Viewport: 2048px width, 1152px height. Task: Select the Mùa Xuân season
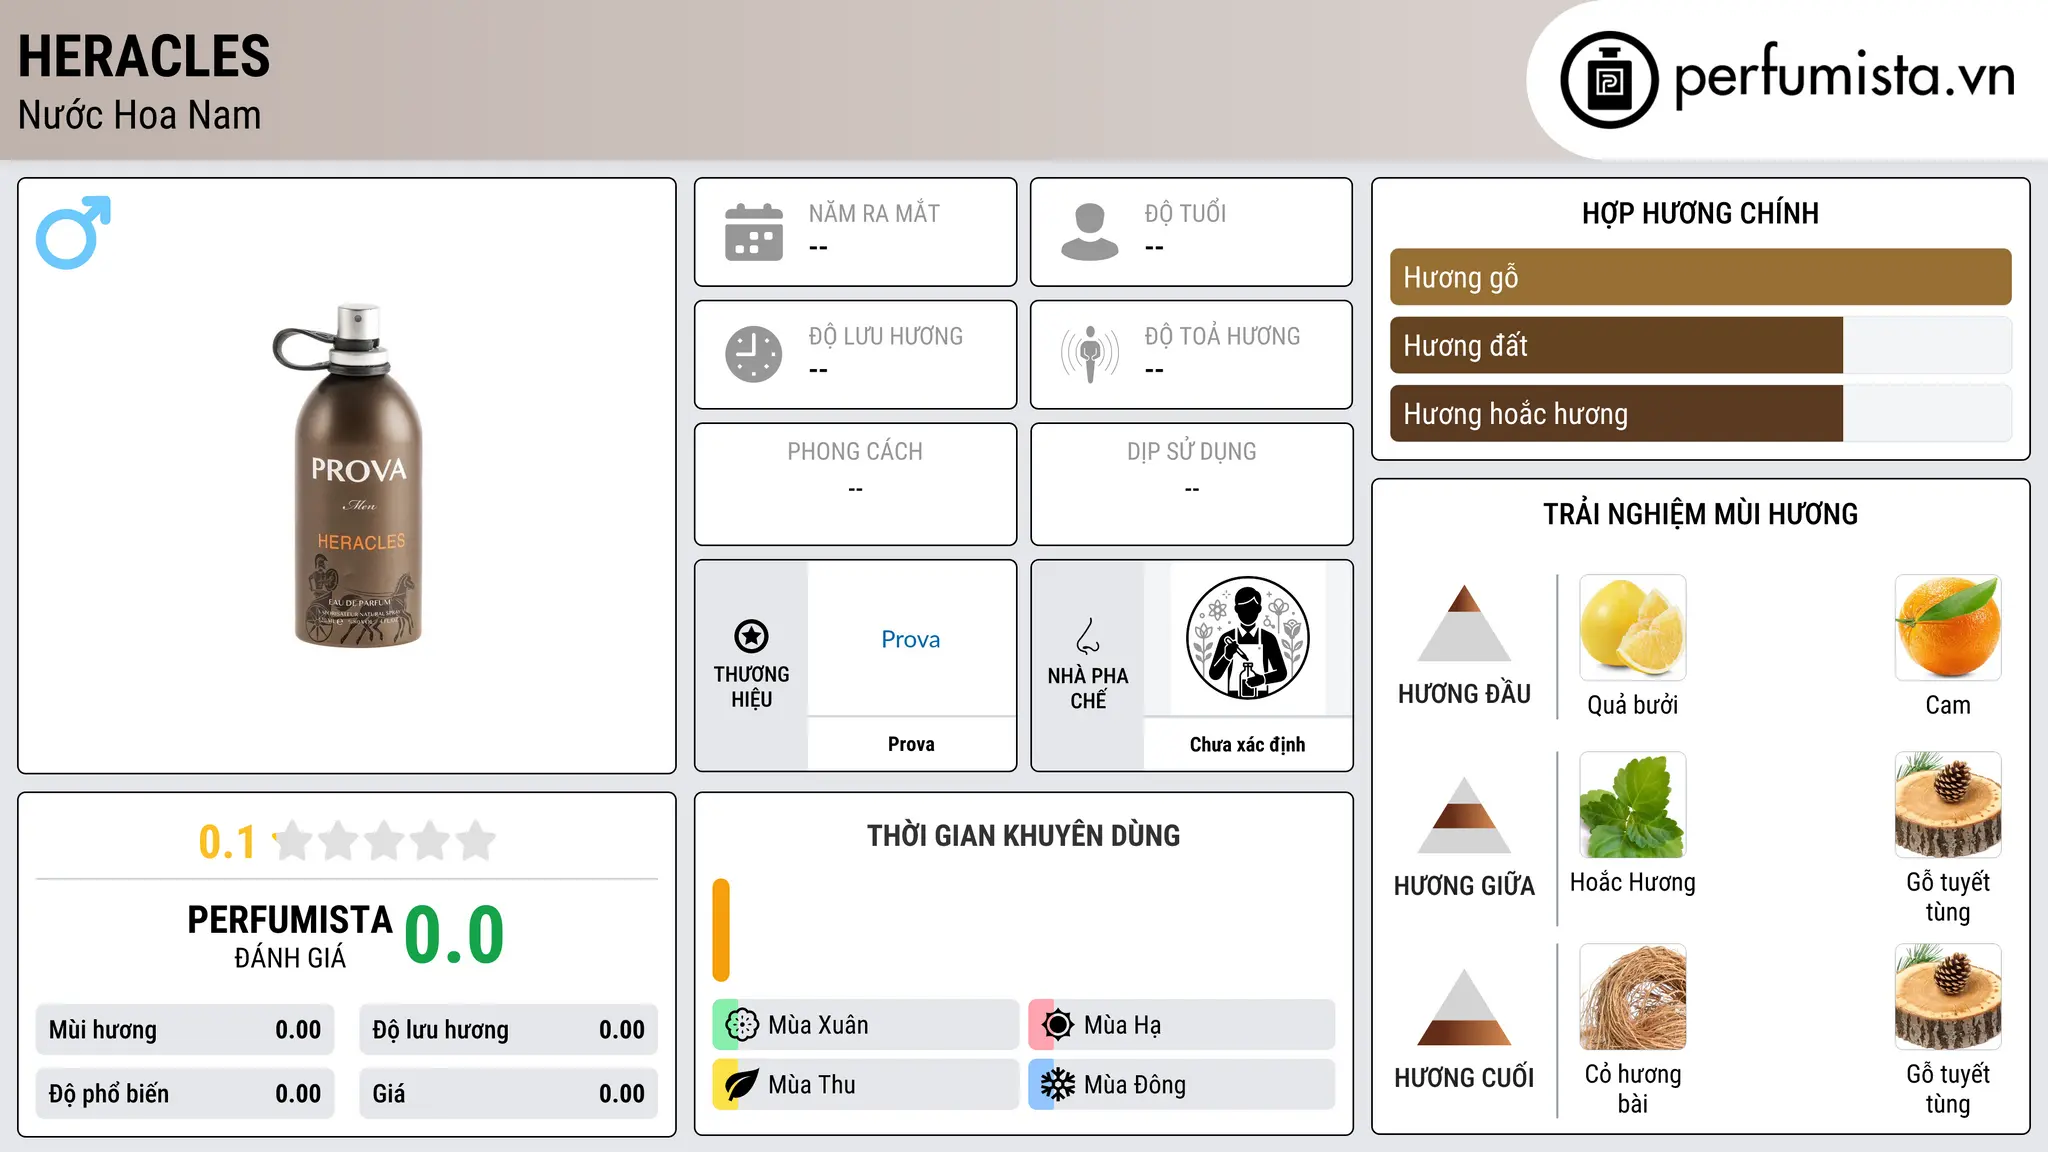pyautogui.click(x=866, y=1025)
